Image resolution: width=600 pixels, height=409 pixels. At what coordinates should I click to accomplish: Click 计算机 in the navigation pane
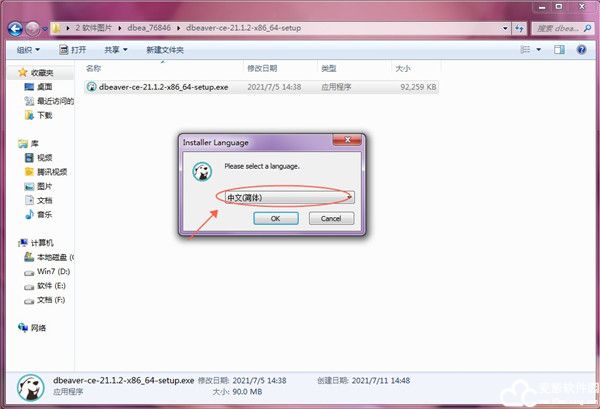pos(37,243)
